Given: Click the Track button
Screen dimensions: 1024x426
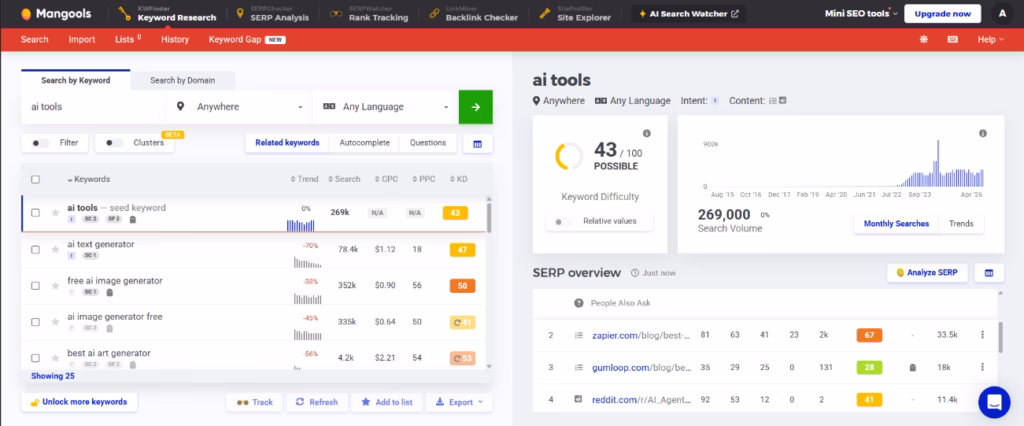Looking at the screenshot, I should (254, 402).
